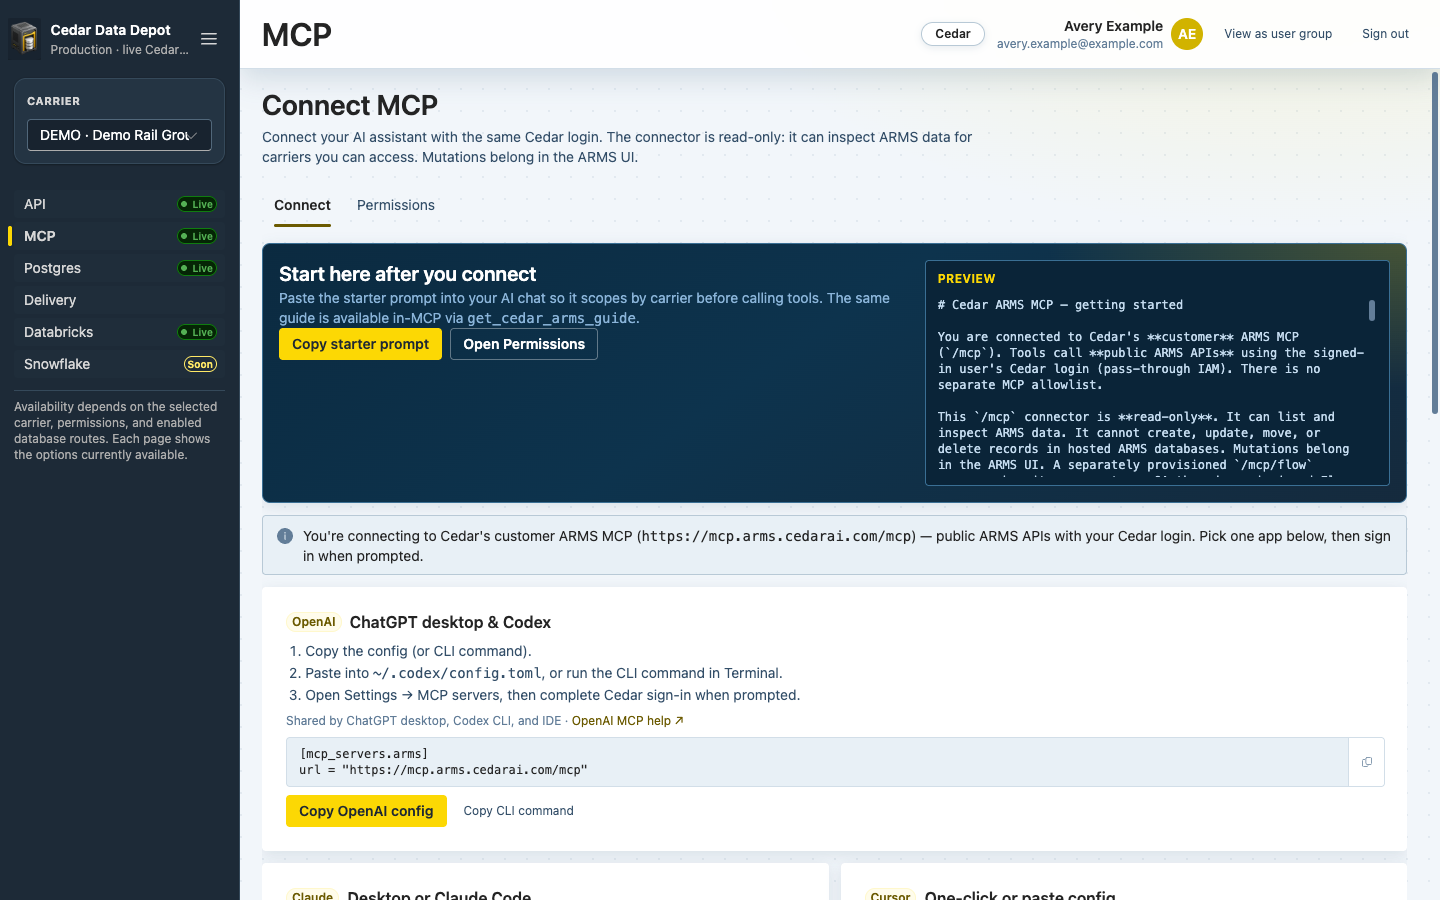Image resolution: width=1440 pixels, height=900 pixels.
Task: Click the mcp_servers.arms config code block
Action: coord(817,762)
